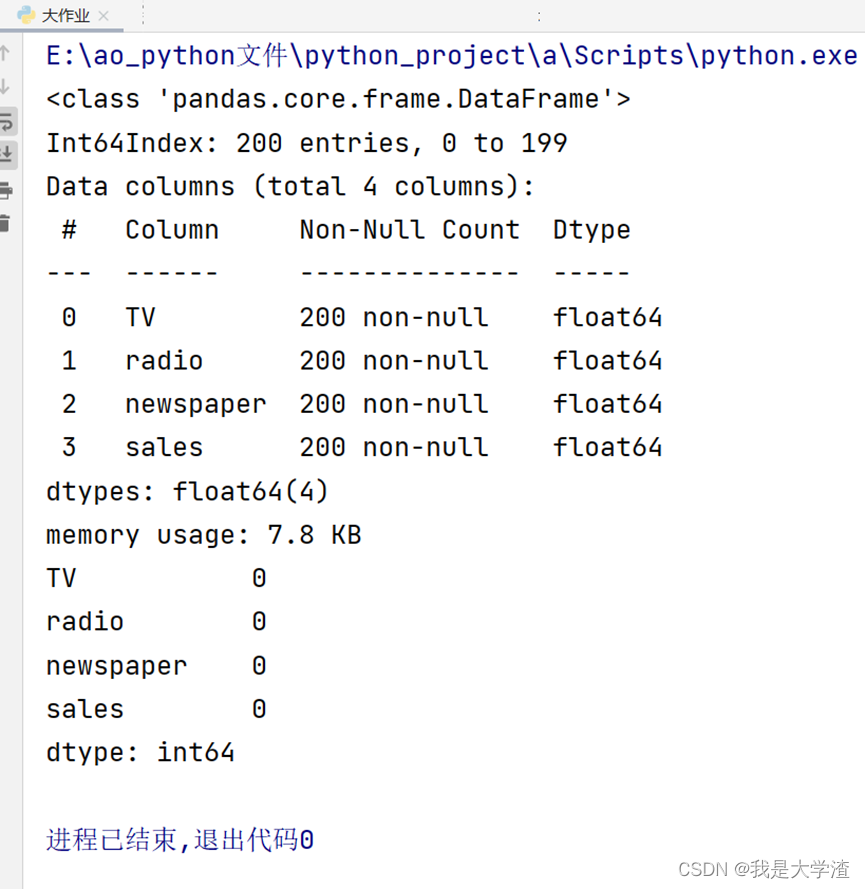Click the Python logo on 大作业 tab
The image size is (865, 889).
click(x=26, y=15)
